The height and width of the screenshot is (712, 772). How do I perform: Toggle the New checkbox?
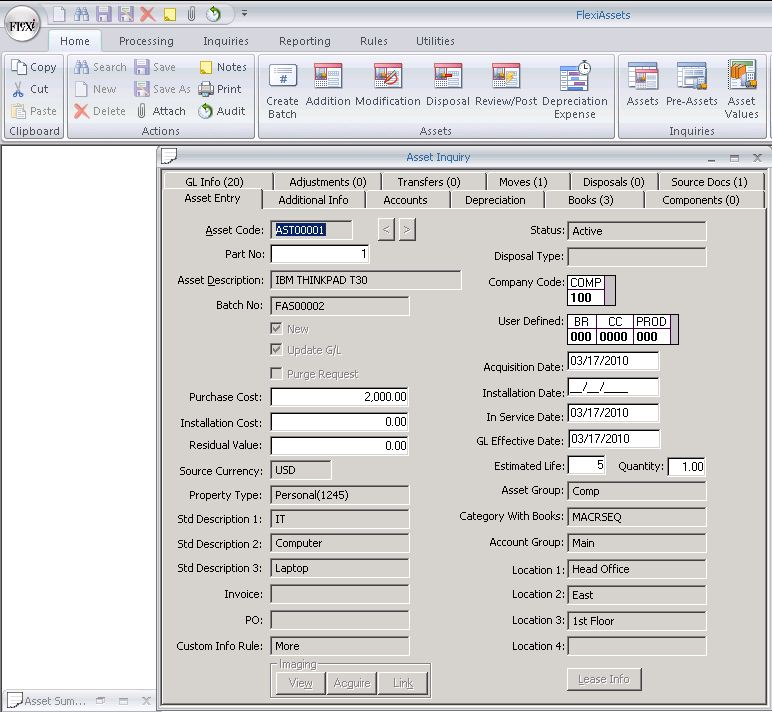point(277,328)
